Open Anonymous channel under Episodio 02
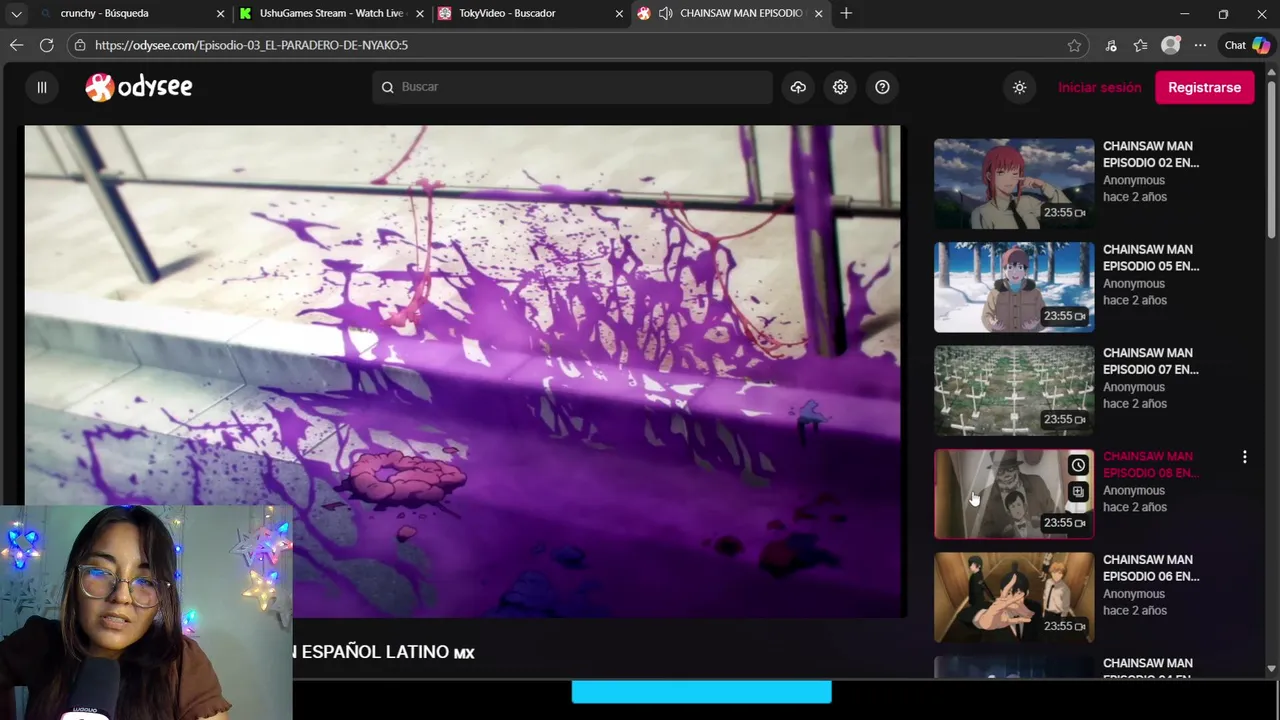1280x720 pixels. (1134, 181)
